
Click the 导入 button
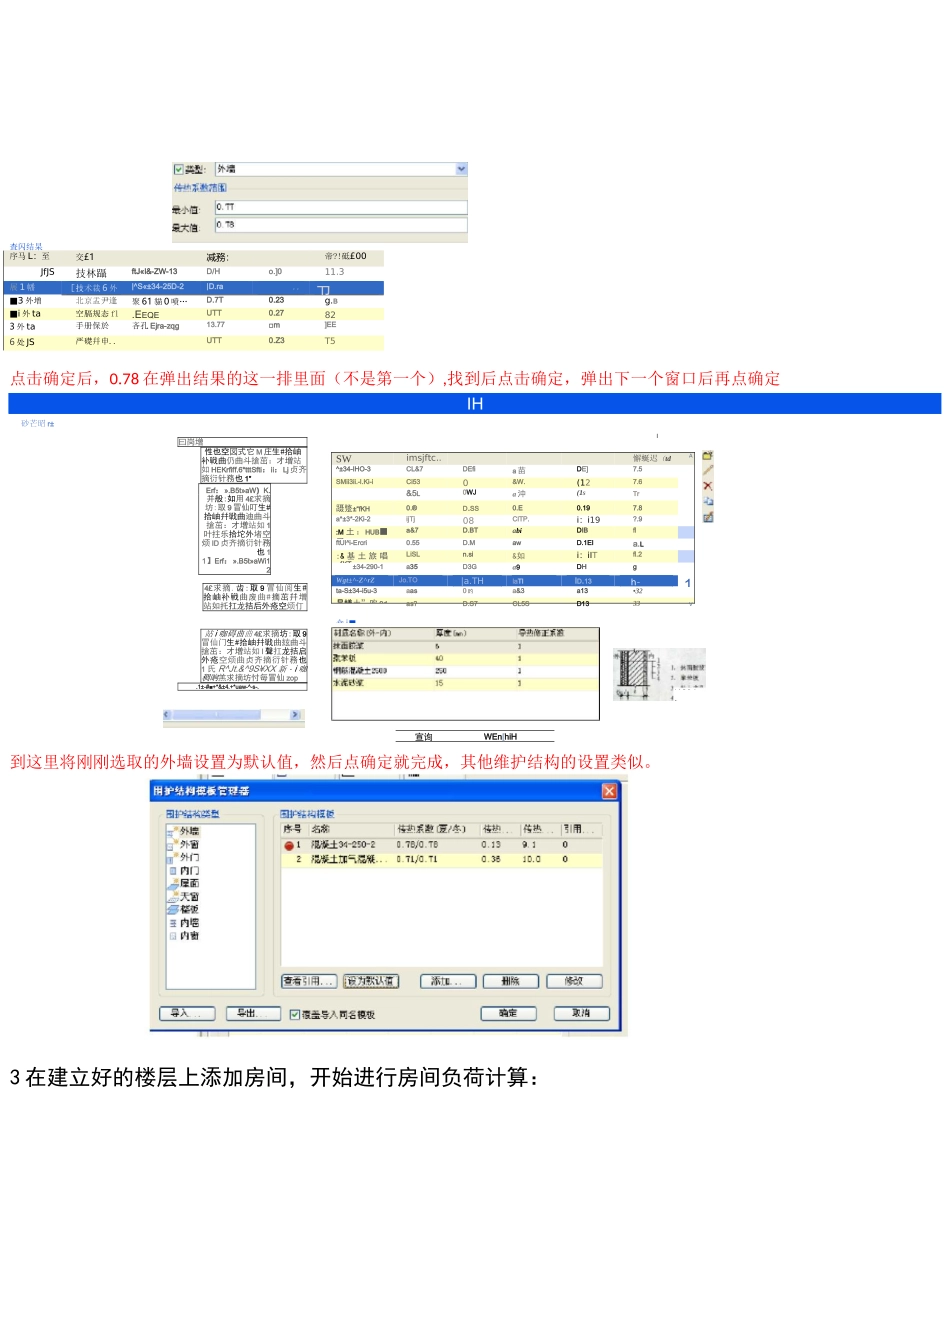click(187, 1013)
